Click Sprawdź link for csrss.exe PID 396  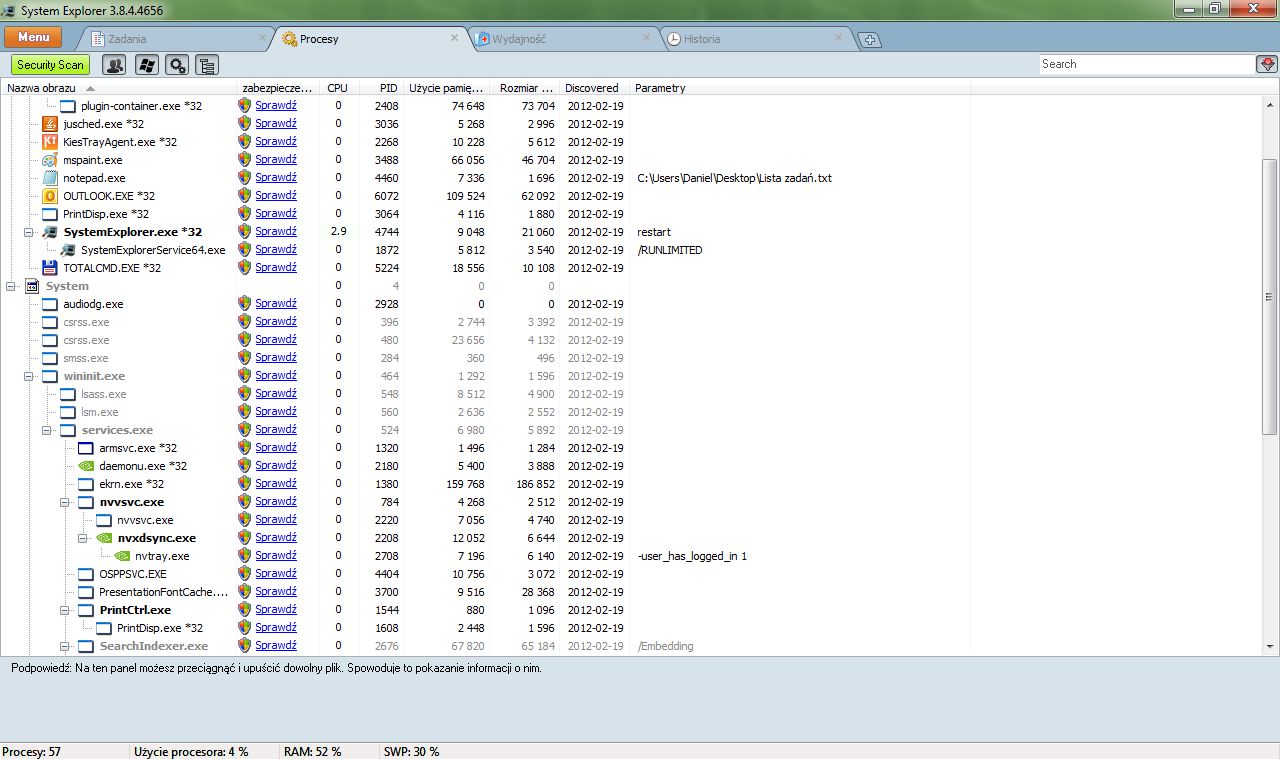(x=275, y=321)
